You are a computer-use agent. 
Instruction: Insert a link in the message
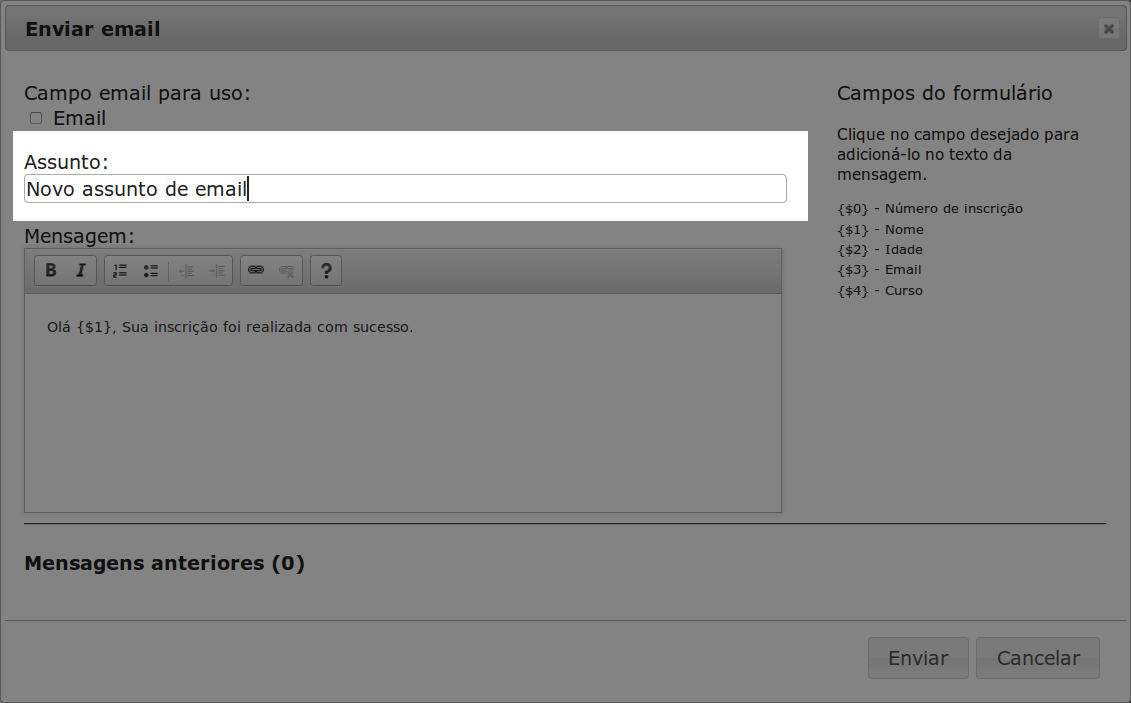[256, 271]
